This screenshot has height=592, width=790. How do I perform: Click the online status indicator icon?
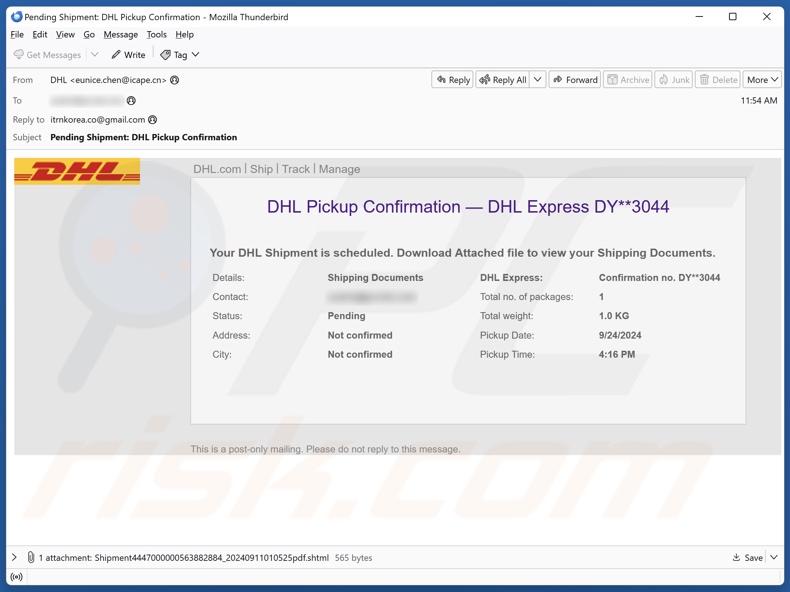pyautogui.click(x=17, y=577)
